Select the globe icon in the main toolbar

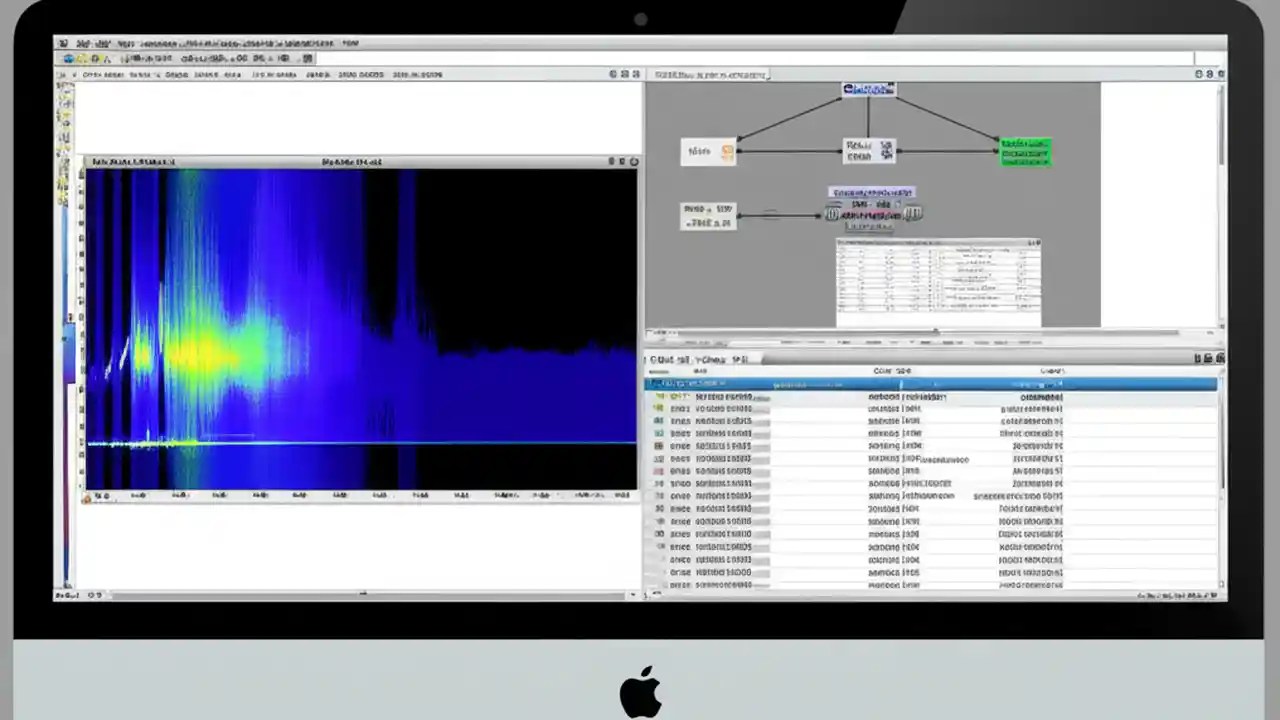coord(69,58)
